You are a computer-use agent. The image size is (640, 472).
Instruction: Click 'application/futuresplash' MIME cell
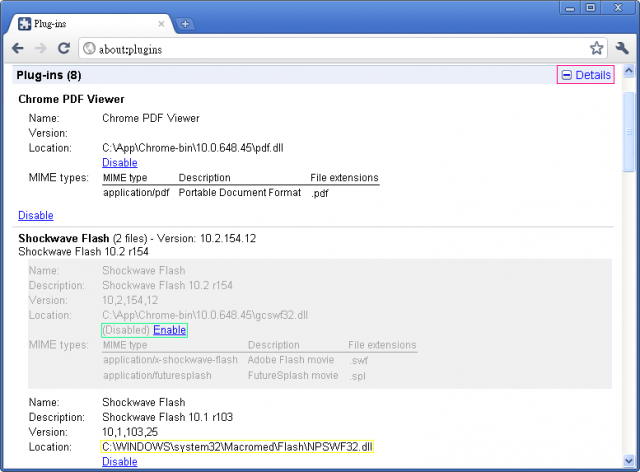click(x=157, y=375)
